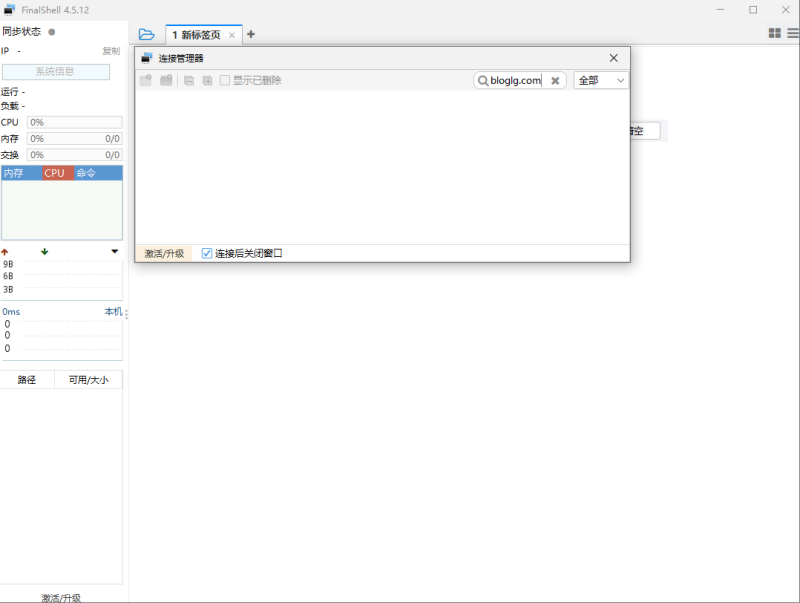Click the 复制 link next to IP
The image size is (800, 603).
[x=111, y=50]
